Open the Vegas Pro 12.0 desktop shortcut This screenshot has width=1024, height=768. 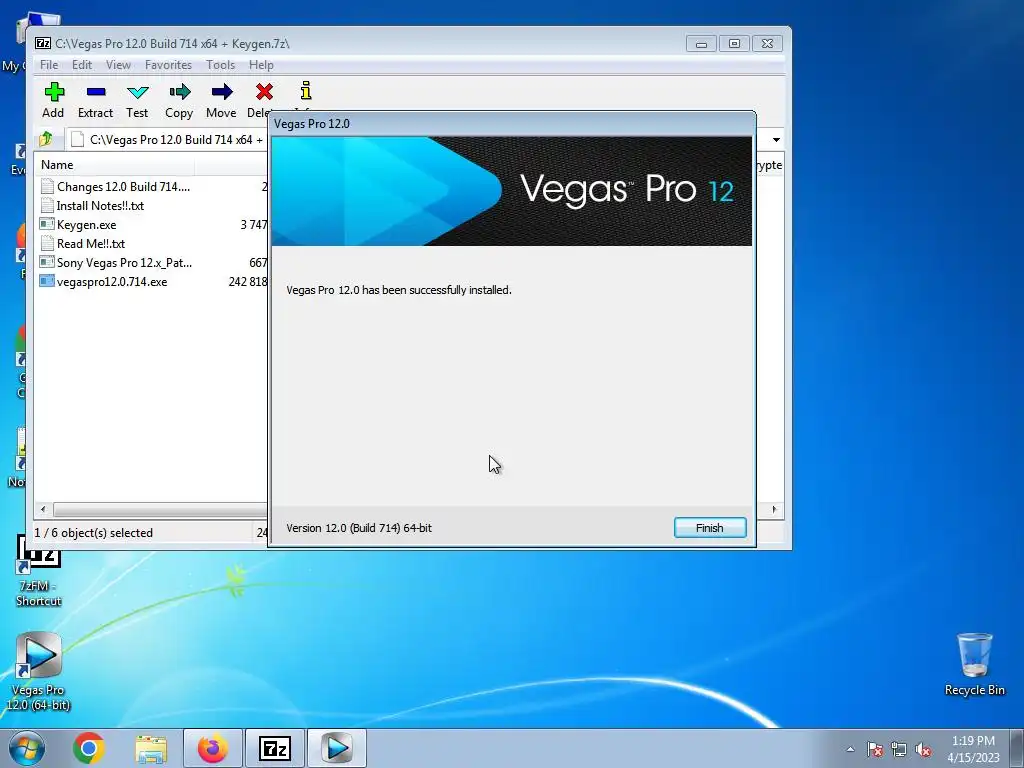39,671
